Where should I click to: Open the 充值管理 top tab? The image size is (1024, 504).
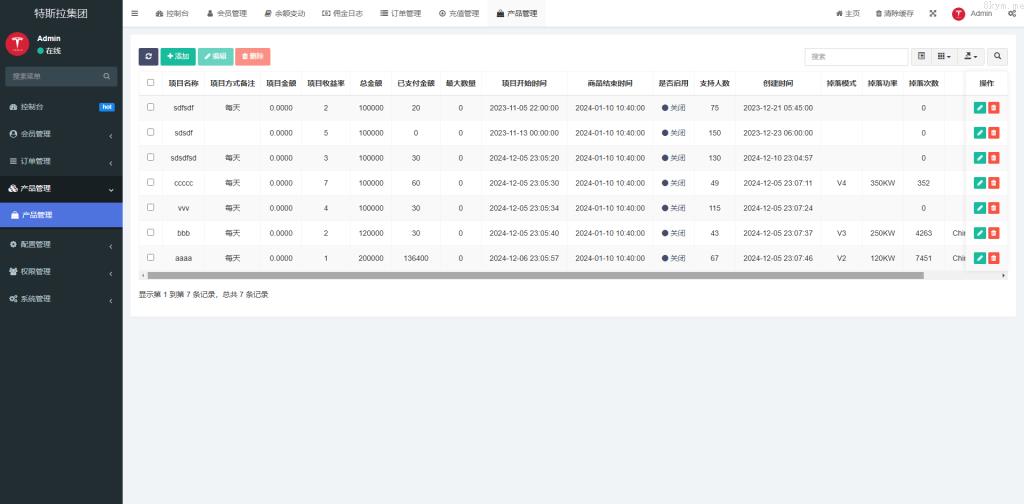pos(459,14)
